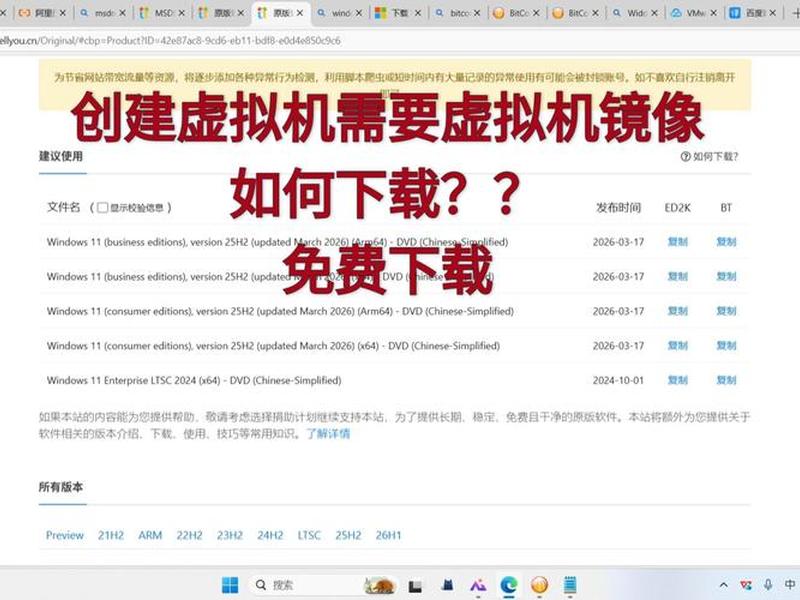Viewport: 800px width, 600px height.
Task: Close the VMw browser tab
Action: tap(713, 13)
